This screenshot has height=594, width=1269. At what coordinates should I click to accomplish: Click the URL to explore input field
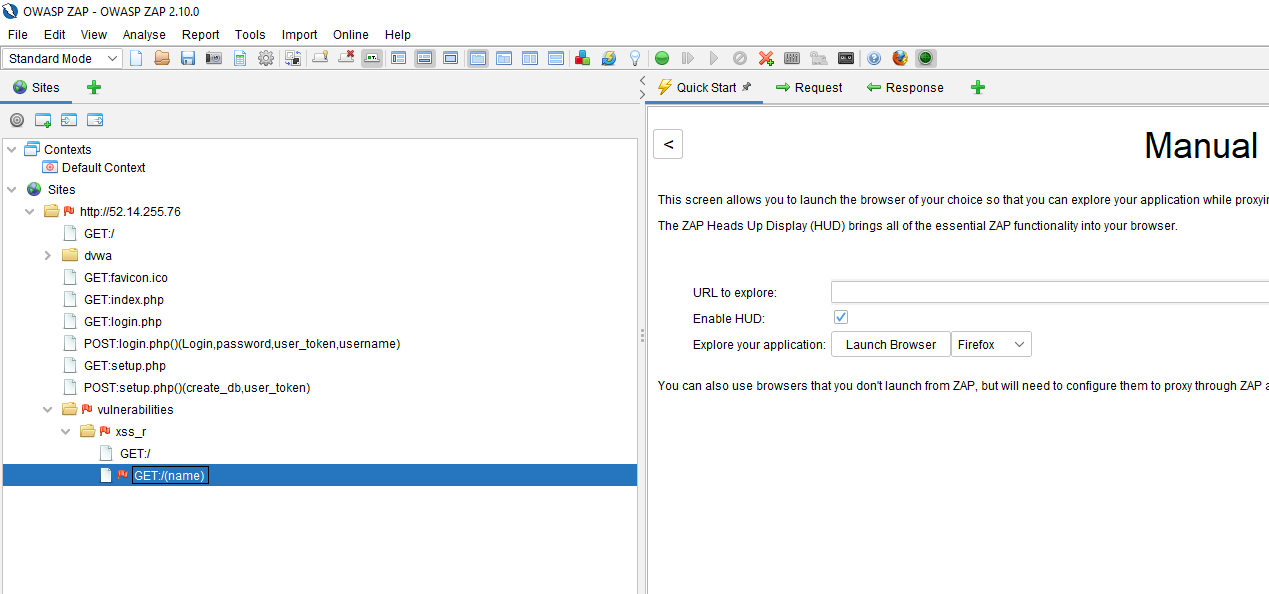tap(1050, 292)
